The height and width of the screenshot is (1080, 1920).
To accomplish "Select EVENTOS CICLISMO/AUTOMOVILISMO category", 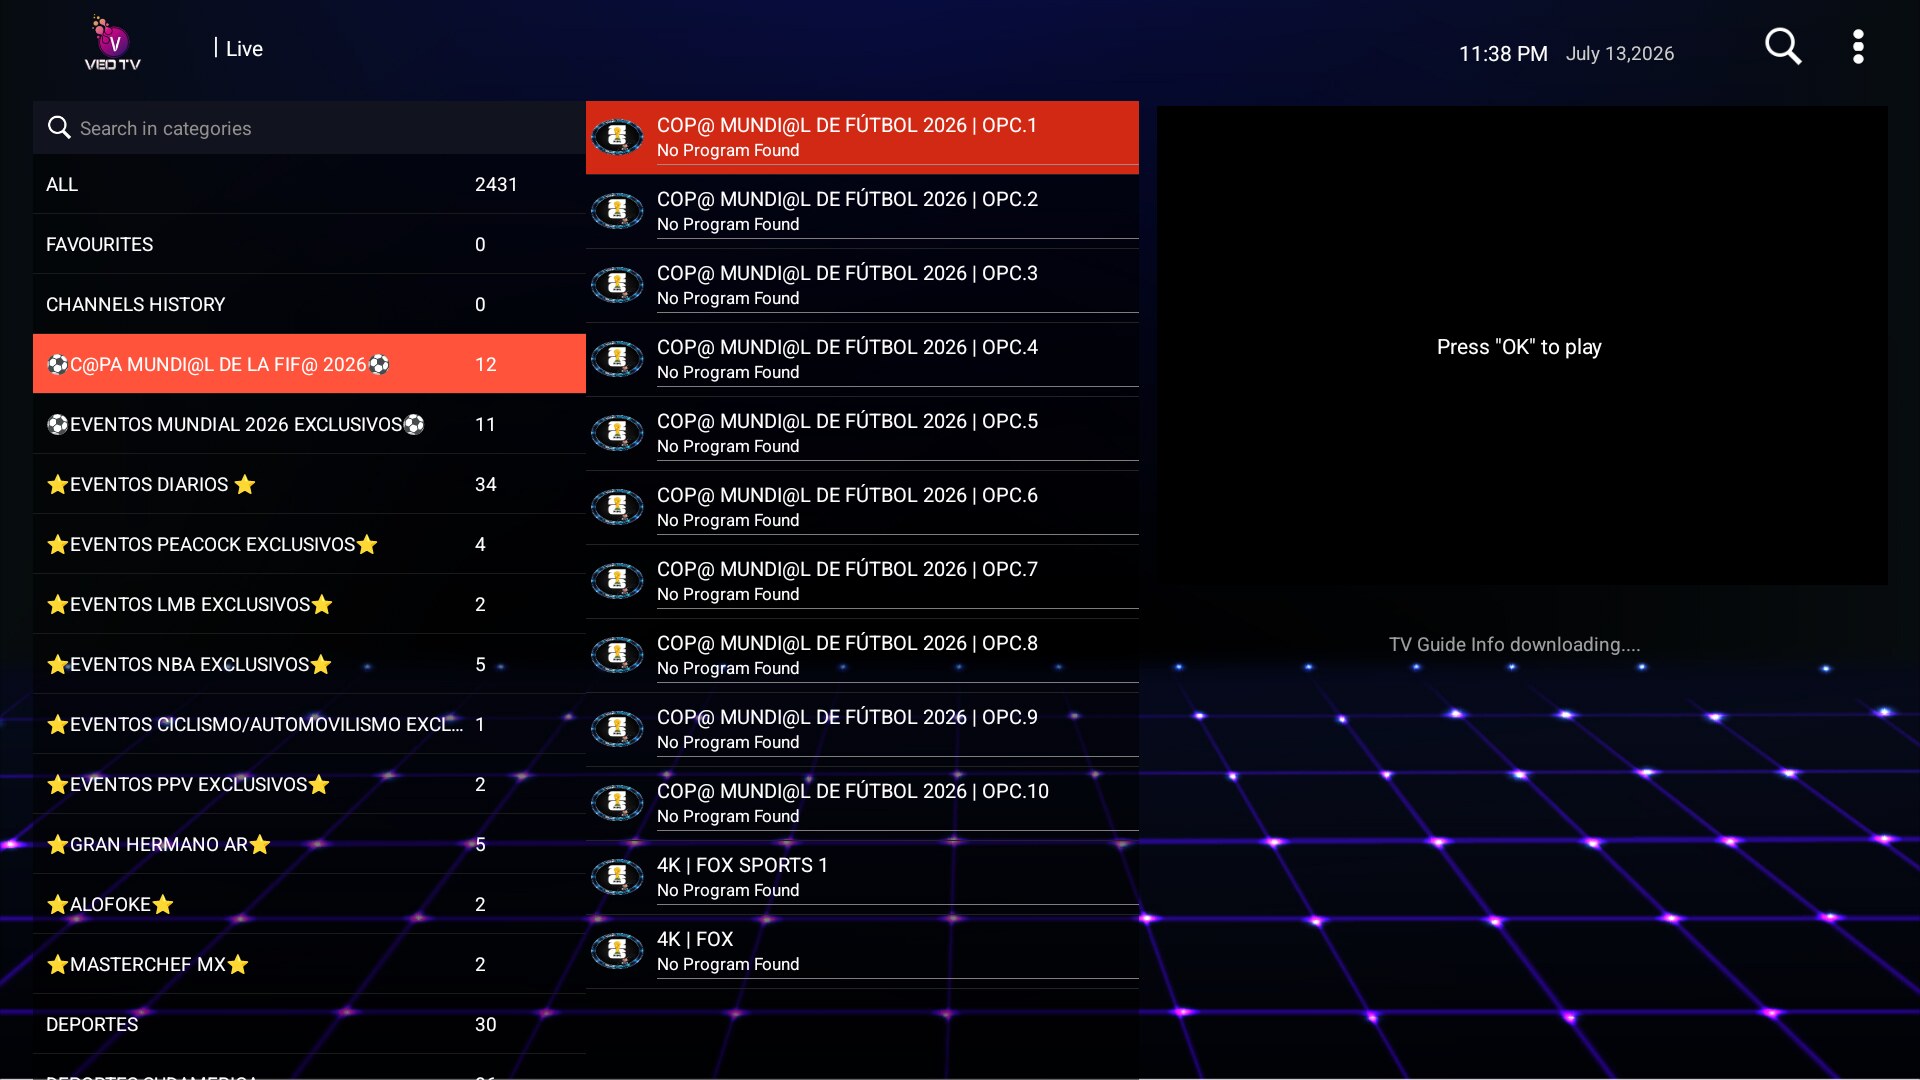I will click(x=309, y=724).
